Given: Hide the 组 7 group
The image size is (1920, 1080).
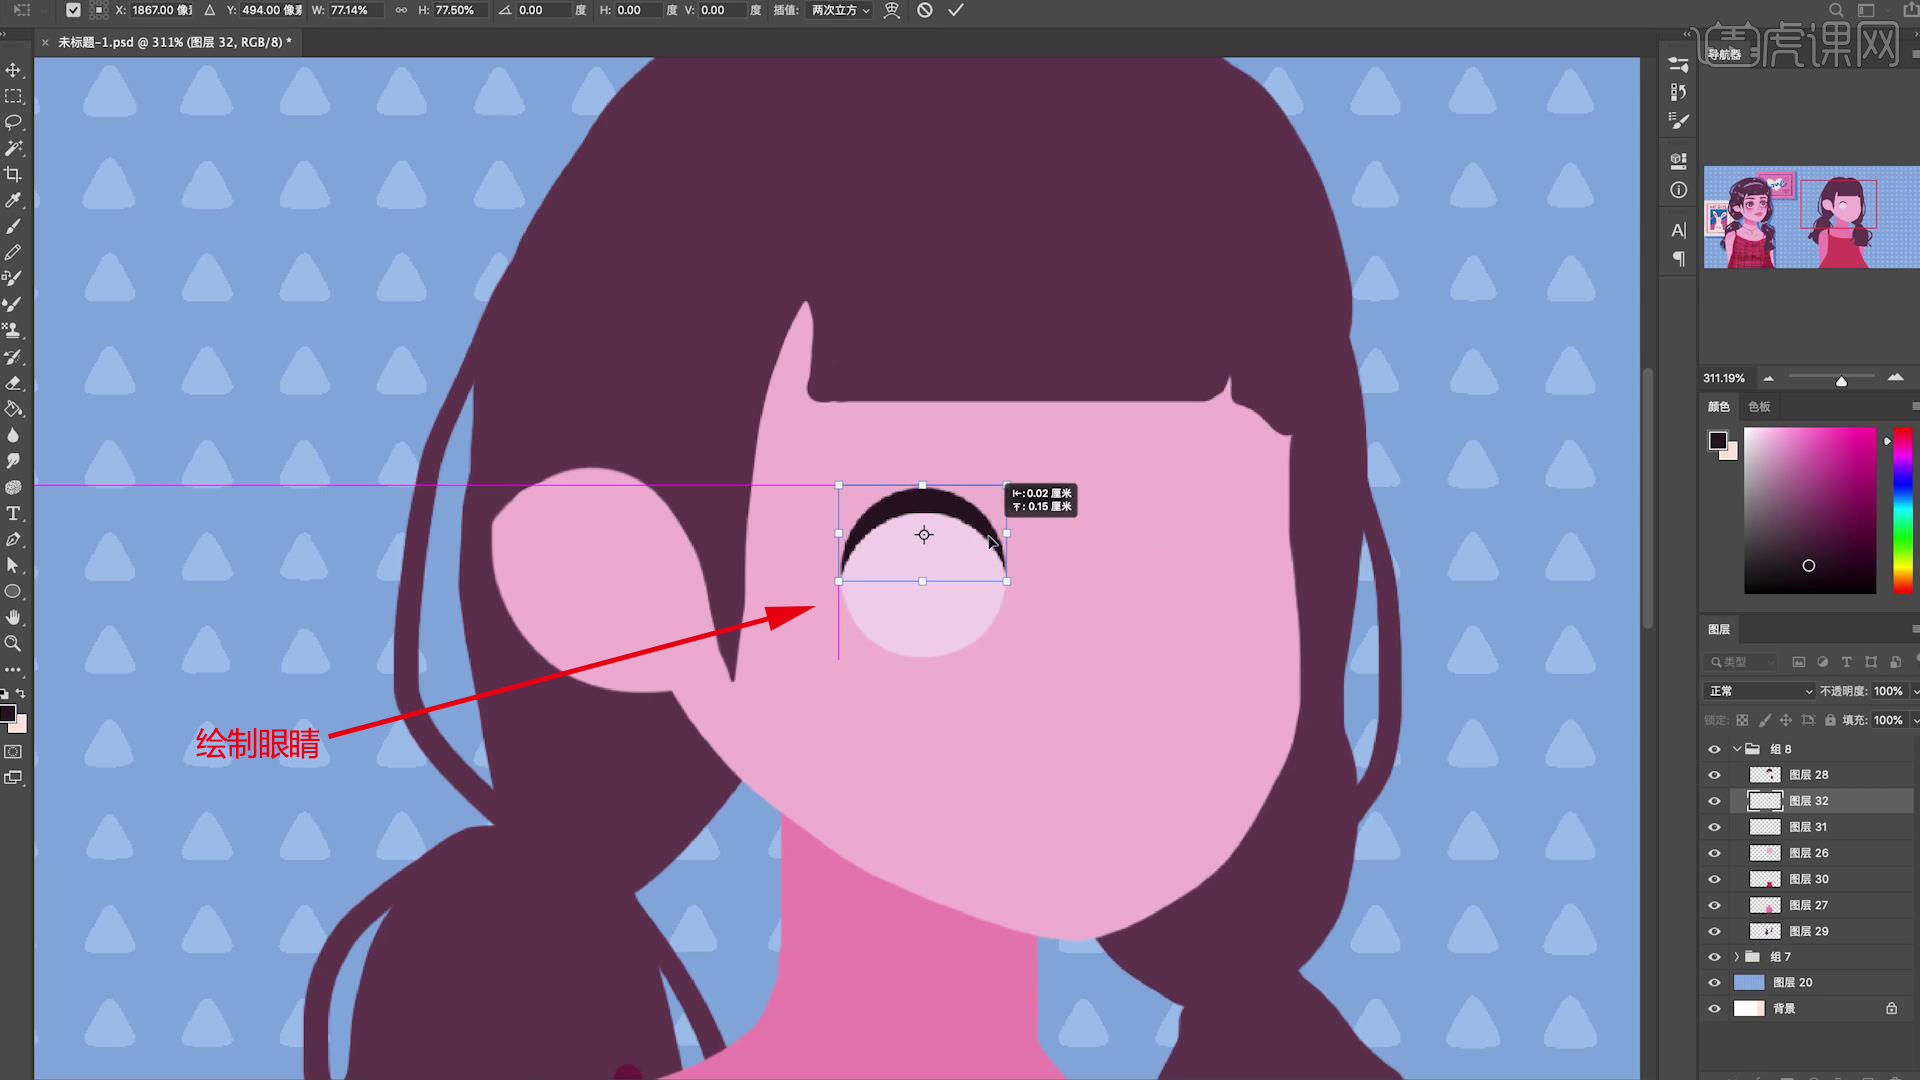Looking at the screenshot, I should (x=1714, y=956).
